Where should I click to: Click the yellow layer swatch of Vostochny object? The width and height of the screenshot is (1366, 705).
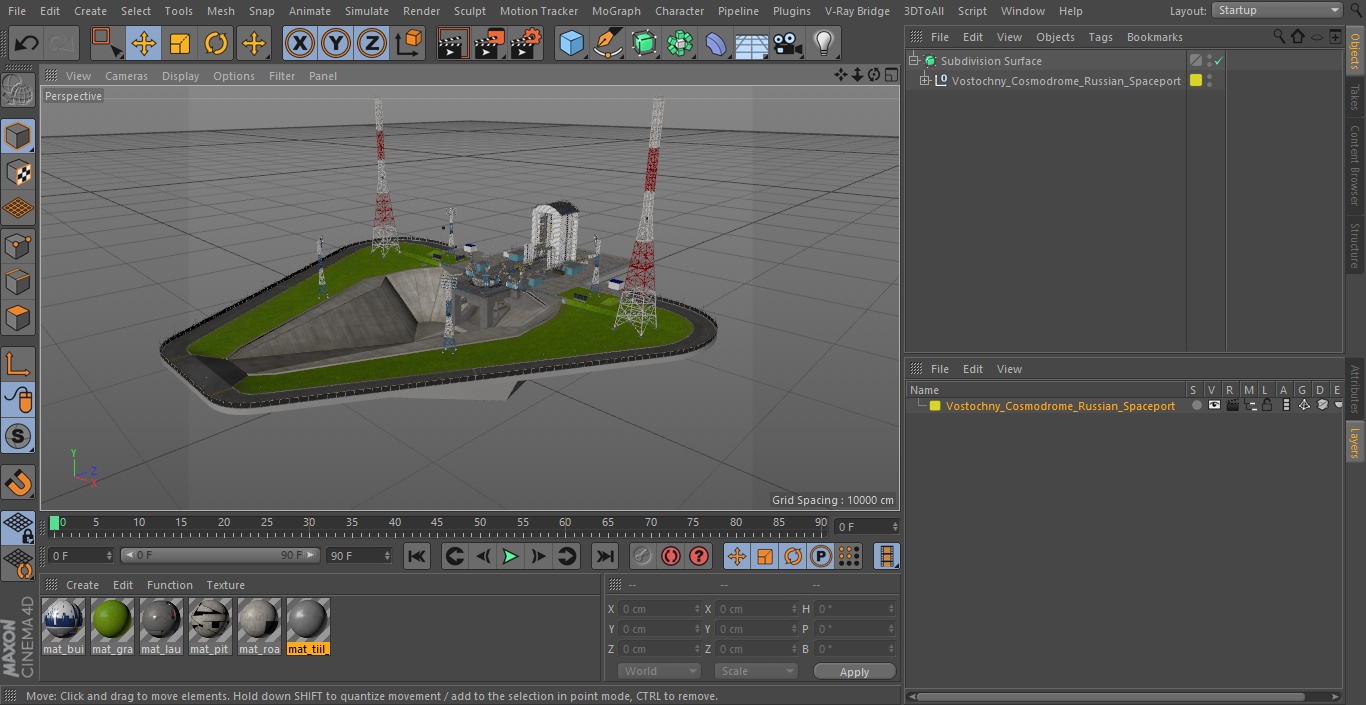click(x=1196, y=81)
